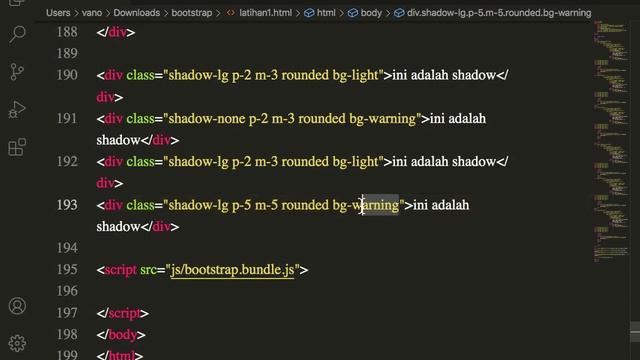Click line number 192 in gutter
This screenshot has height=360, width=640.
pyautogui.click(x=67, y=162)
